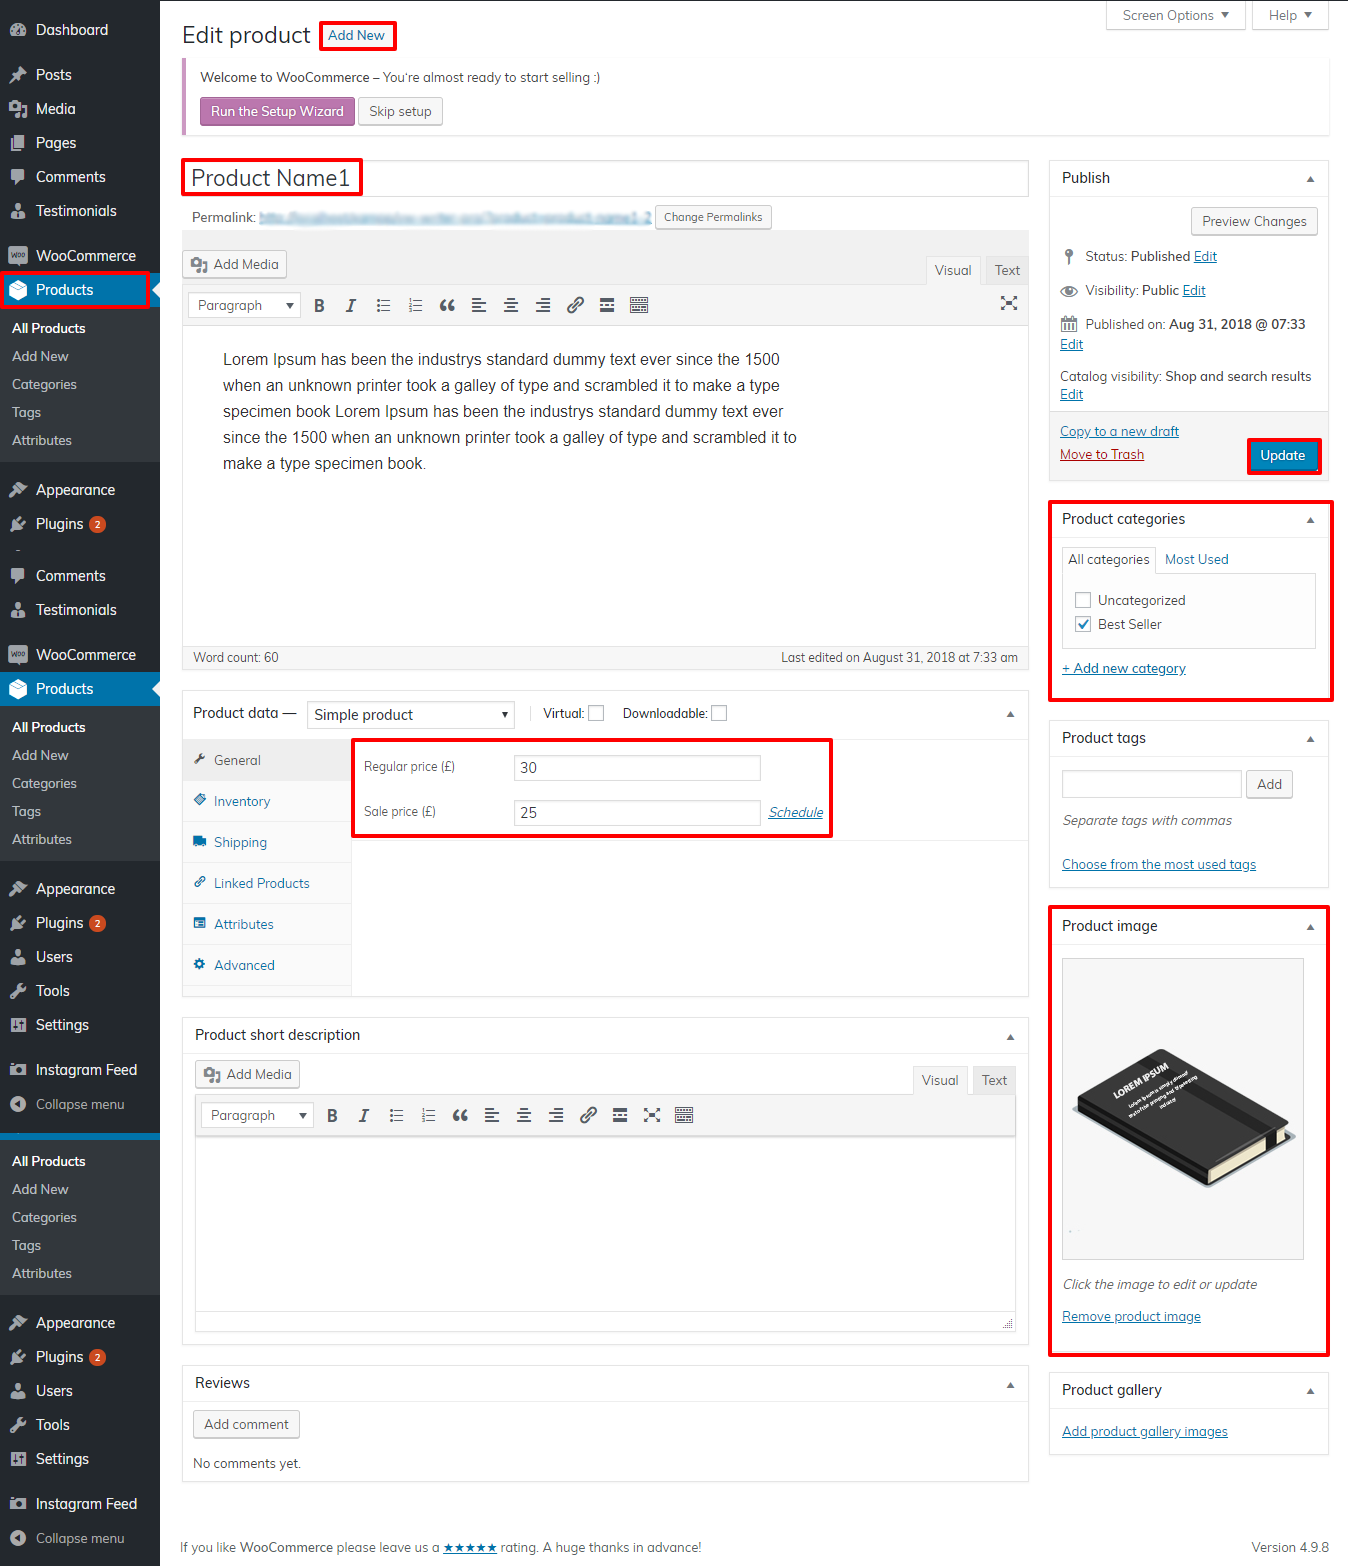Image resolution: width=1348 pixels, height=1566 pixels.
Task: Enable the Virtual product checkbox
Action: pyautogui.click(x=596, y=714)
